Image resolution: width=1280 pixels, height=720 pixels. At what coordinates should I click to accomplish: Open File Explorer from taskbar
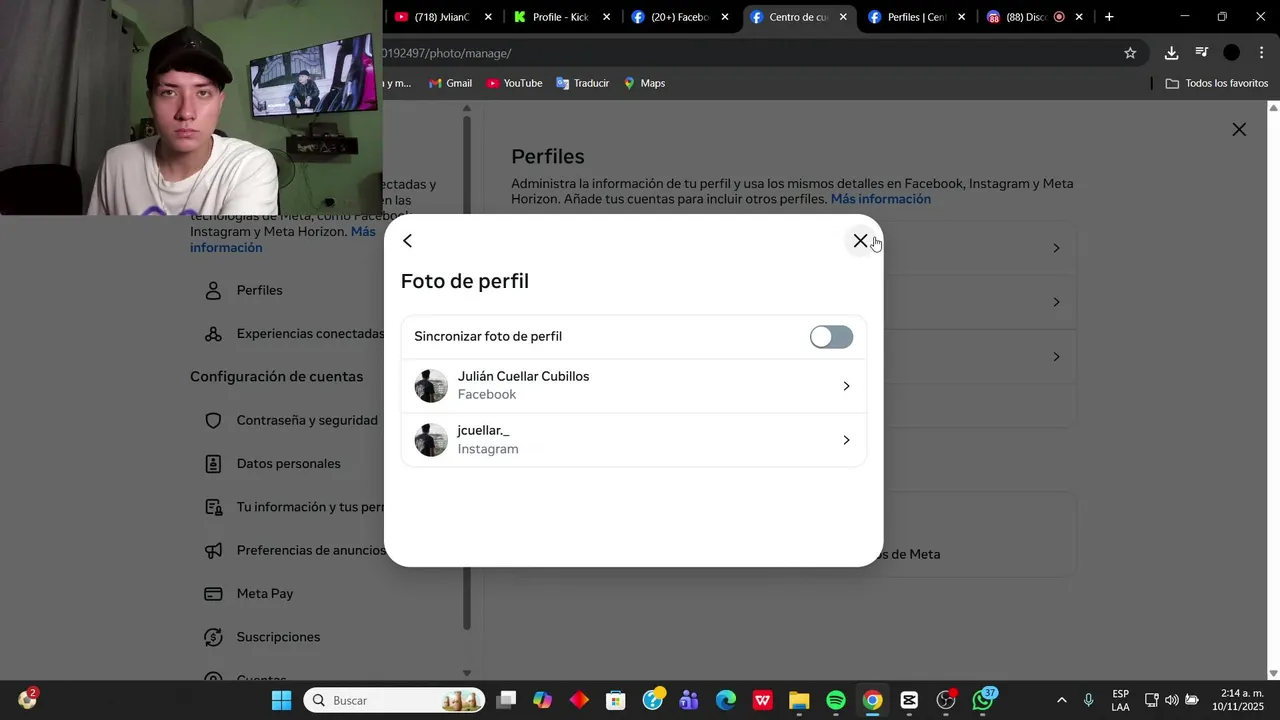pos(799,700)
